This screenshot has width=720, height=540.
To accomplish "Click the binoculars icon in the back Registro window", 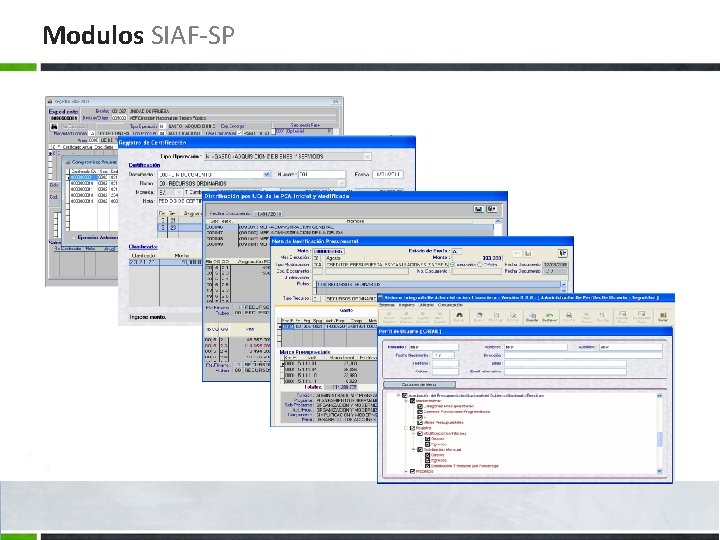I will pos(54,126).
